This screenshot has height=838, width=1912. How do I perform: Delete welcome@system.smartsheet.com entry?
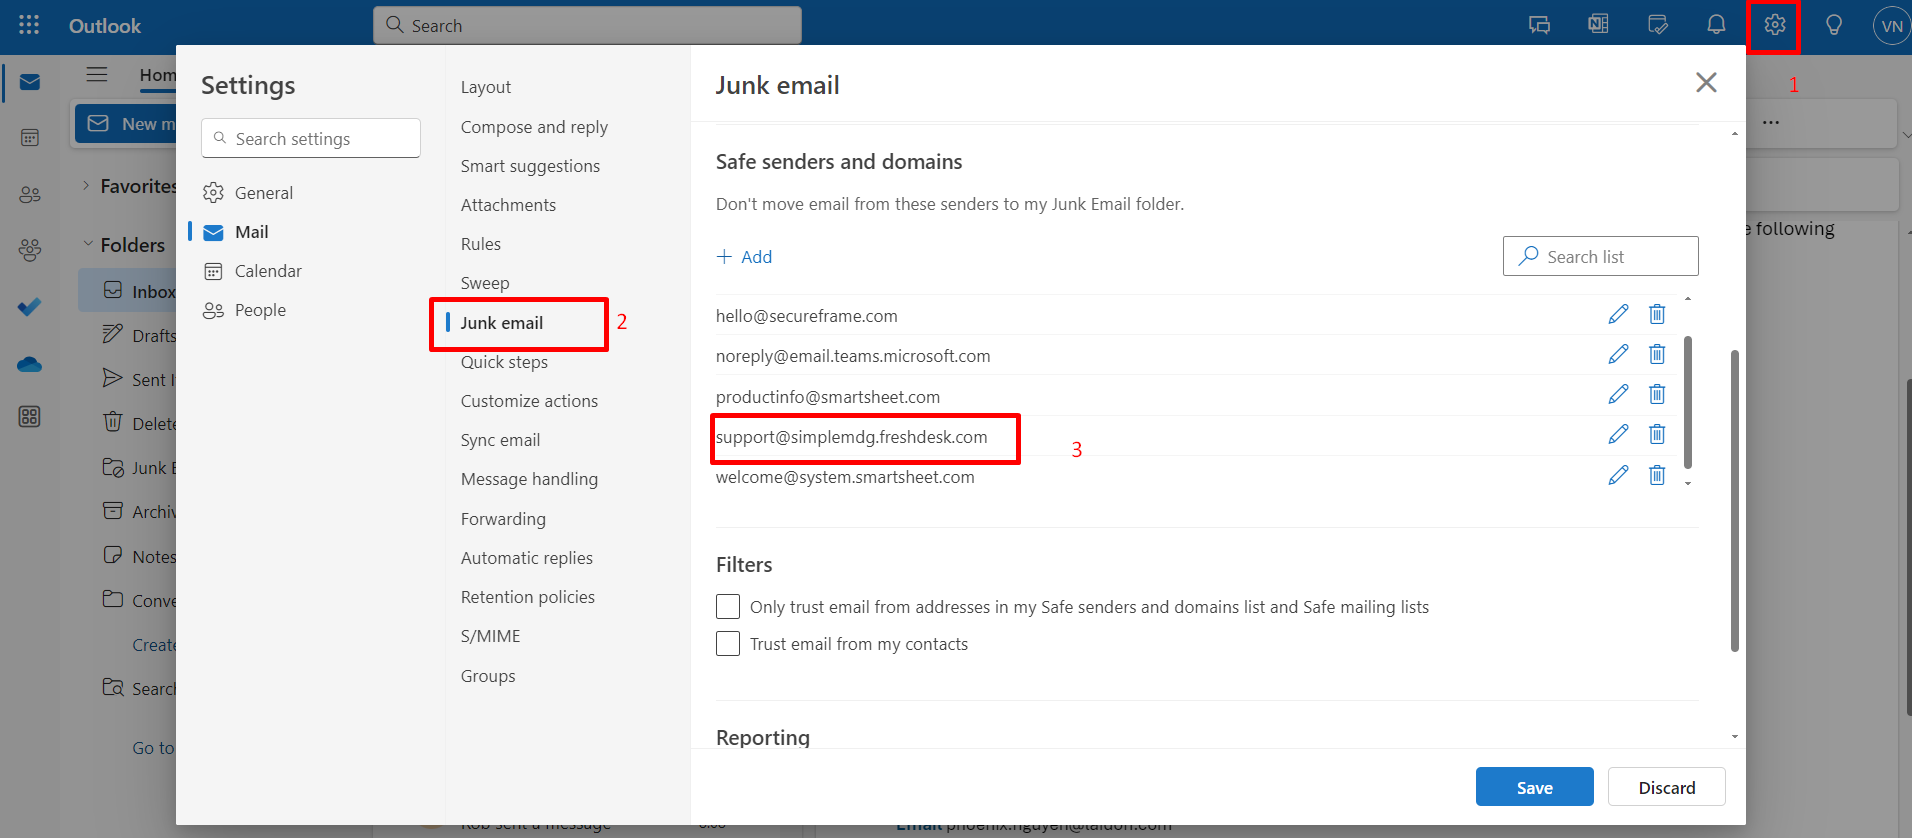point(1657,475)
